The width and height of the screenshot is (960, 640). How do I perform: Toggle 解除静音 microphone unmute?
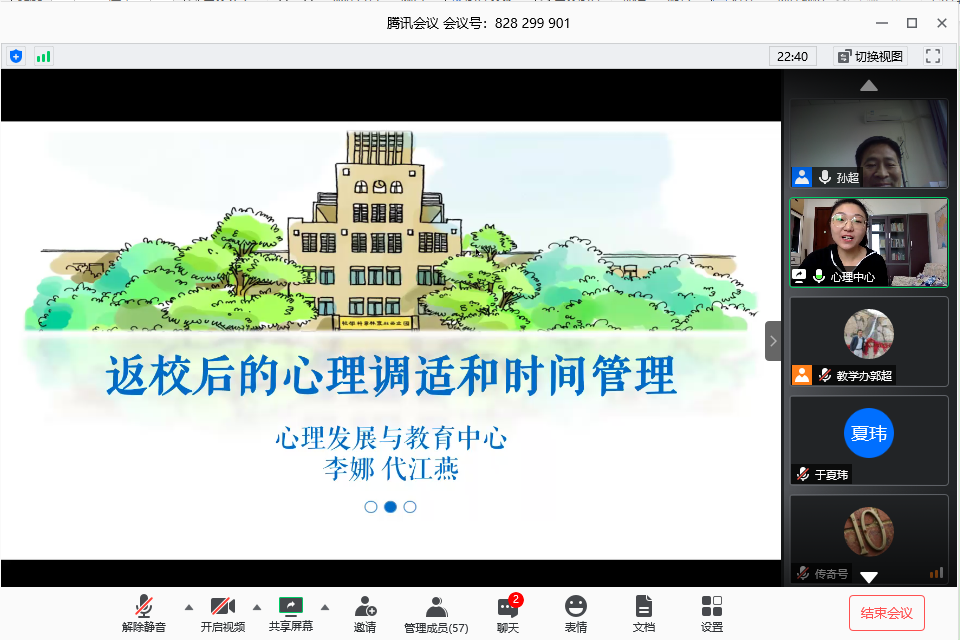(x=144, y=612)
